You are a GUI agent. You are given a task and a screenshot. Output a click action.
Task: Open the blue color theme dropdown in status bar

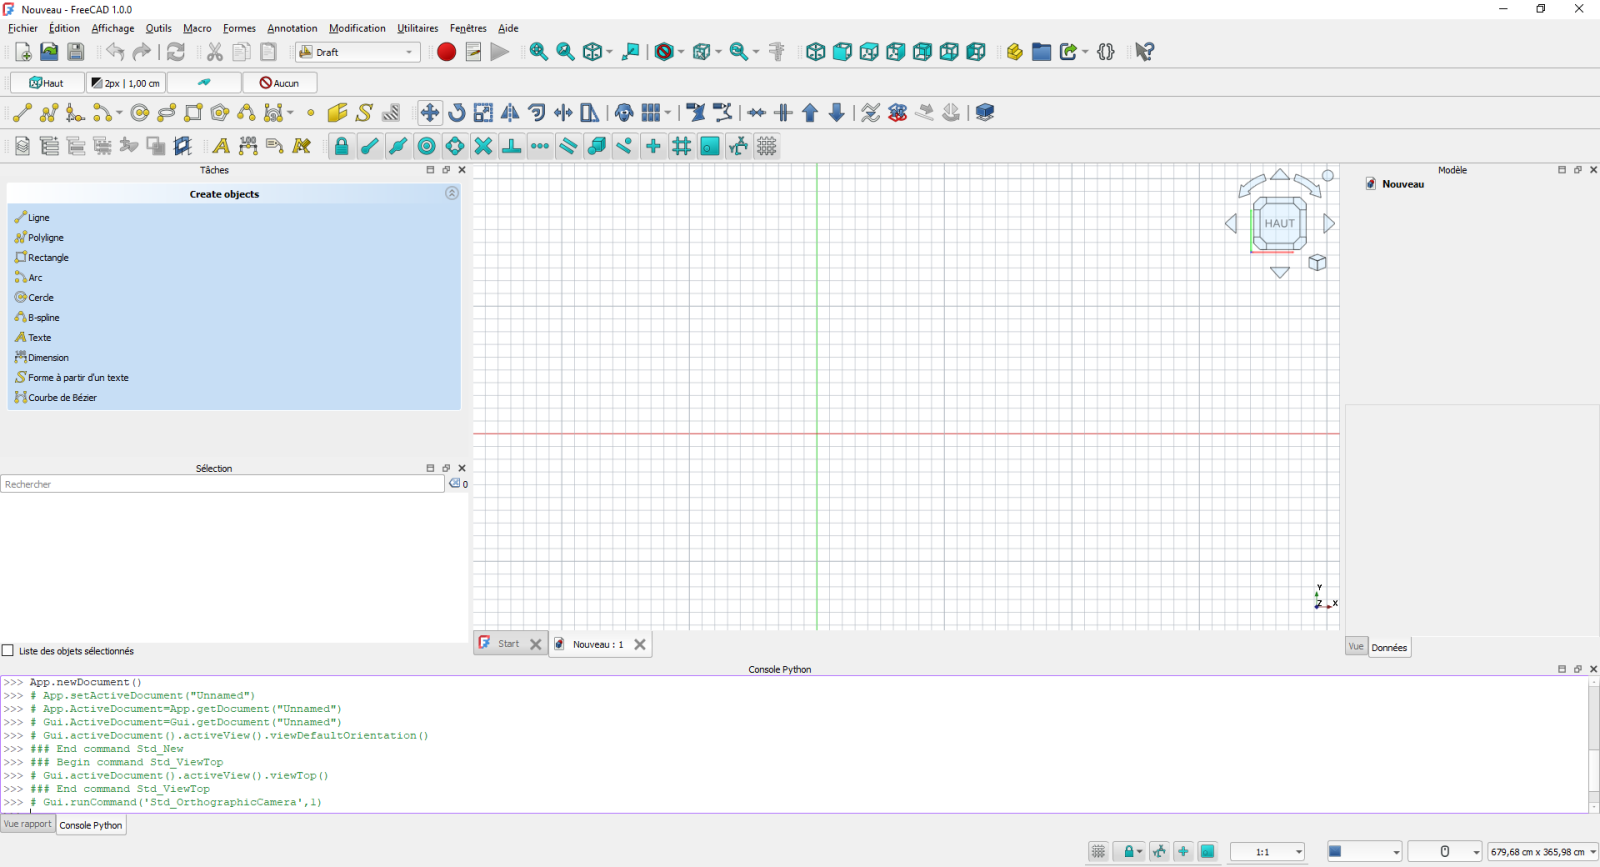(x=1364, y=852)
